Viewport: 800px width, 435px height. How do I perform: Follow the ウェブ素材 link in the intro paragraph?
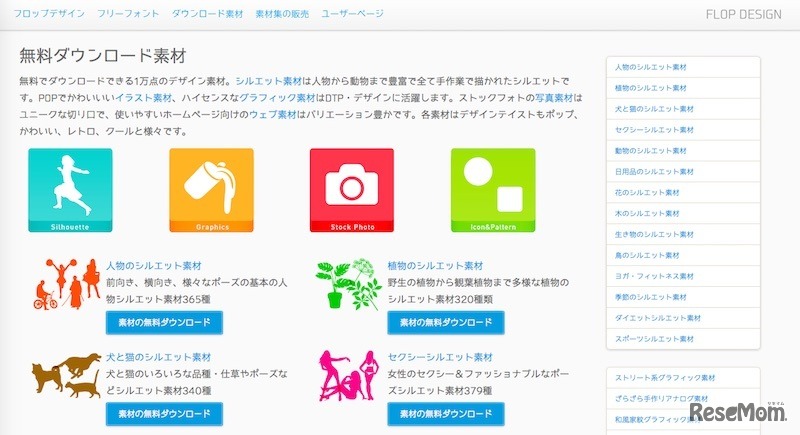272,115
